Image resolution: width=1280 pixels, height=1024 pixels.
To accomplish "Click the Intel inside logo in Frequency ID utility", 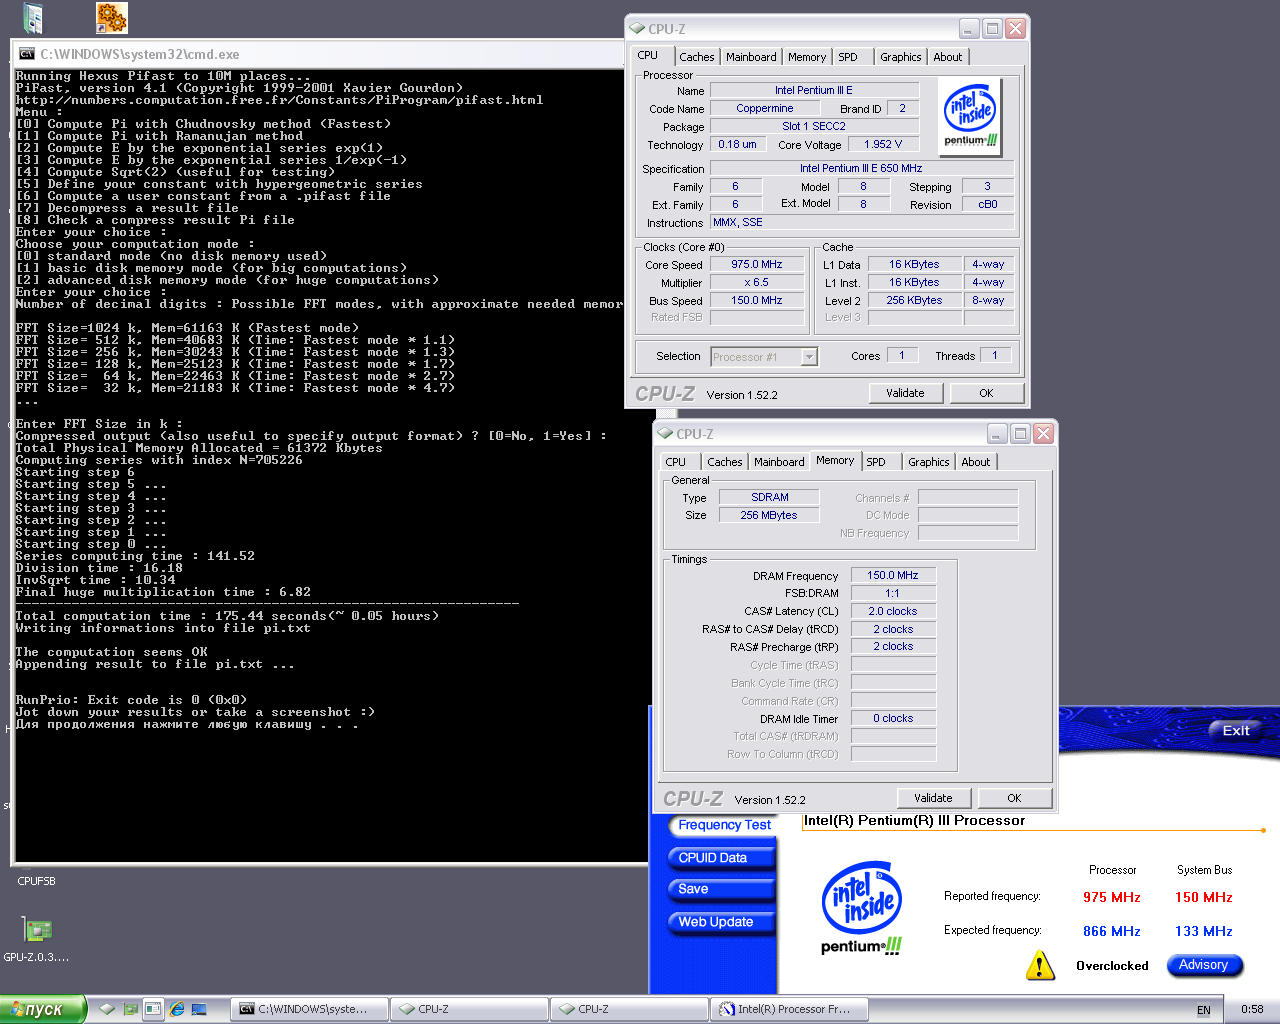I will pos(862,909).
